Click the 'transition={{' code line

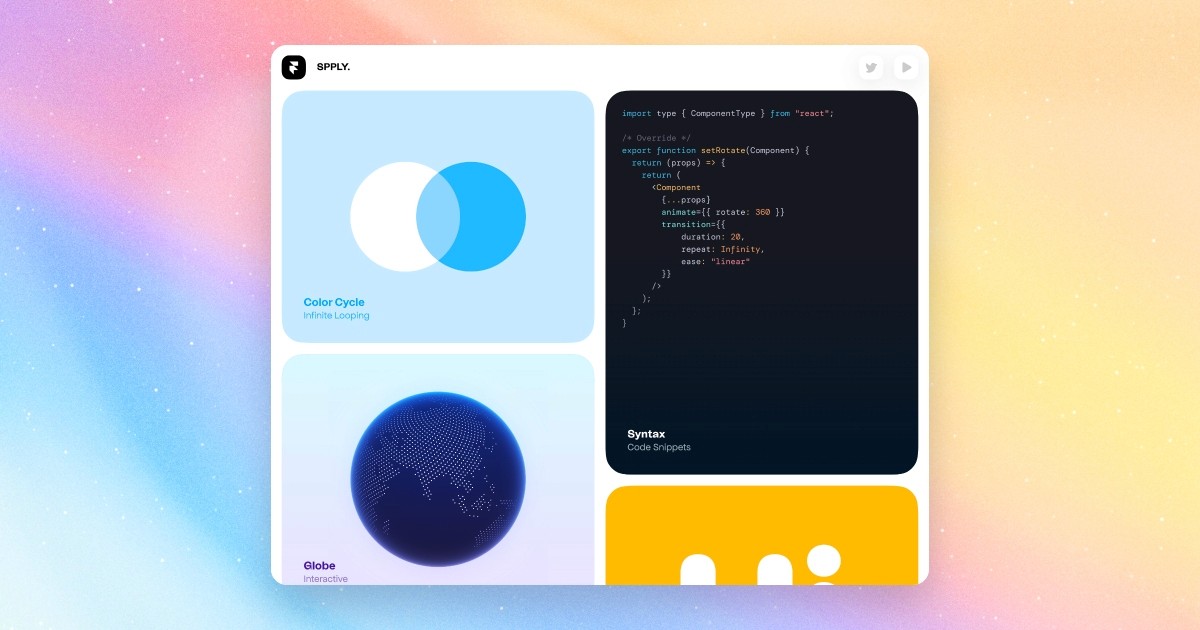[x=693, y=224]
